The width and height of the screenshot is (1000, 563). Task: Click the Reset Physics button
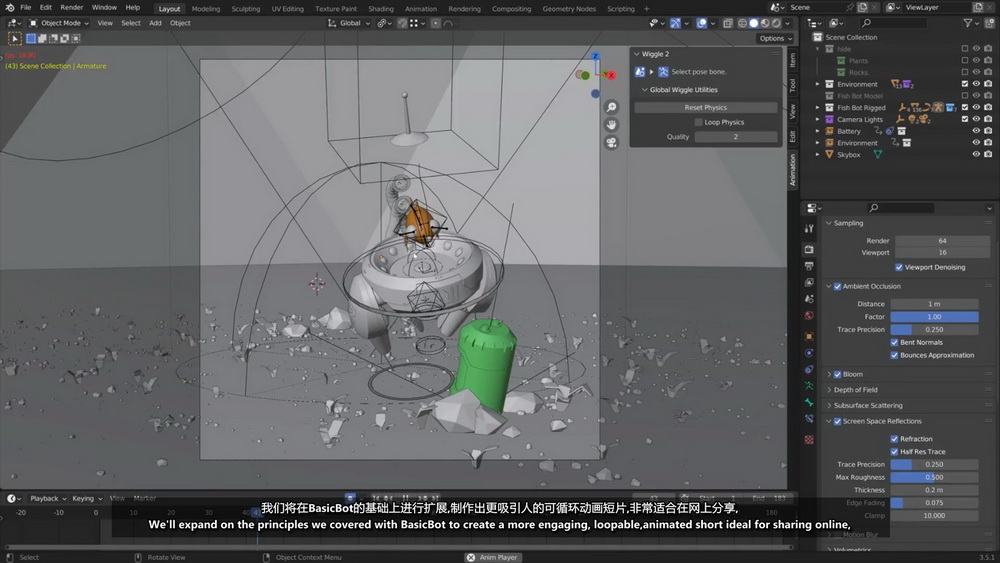[706, 108]
